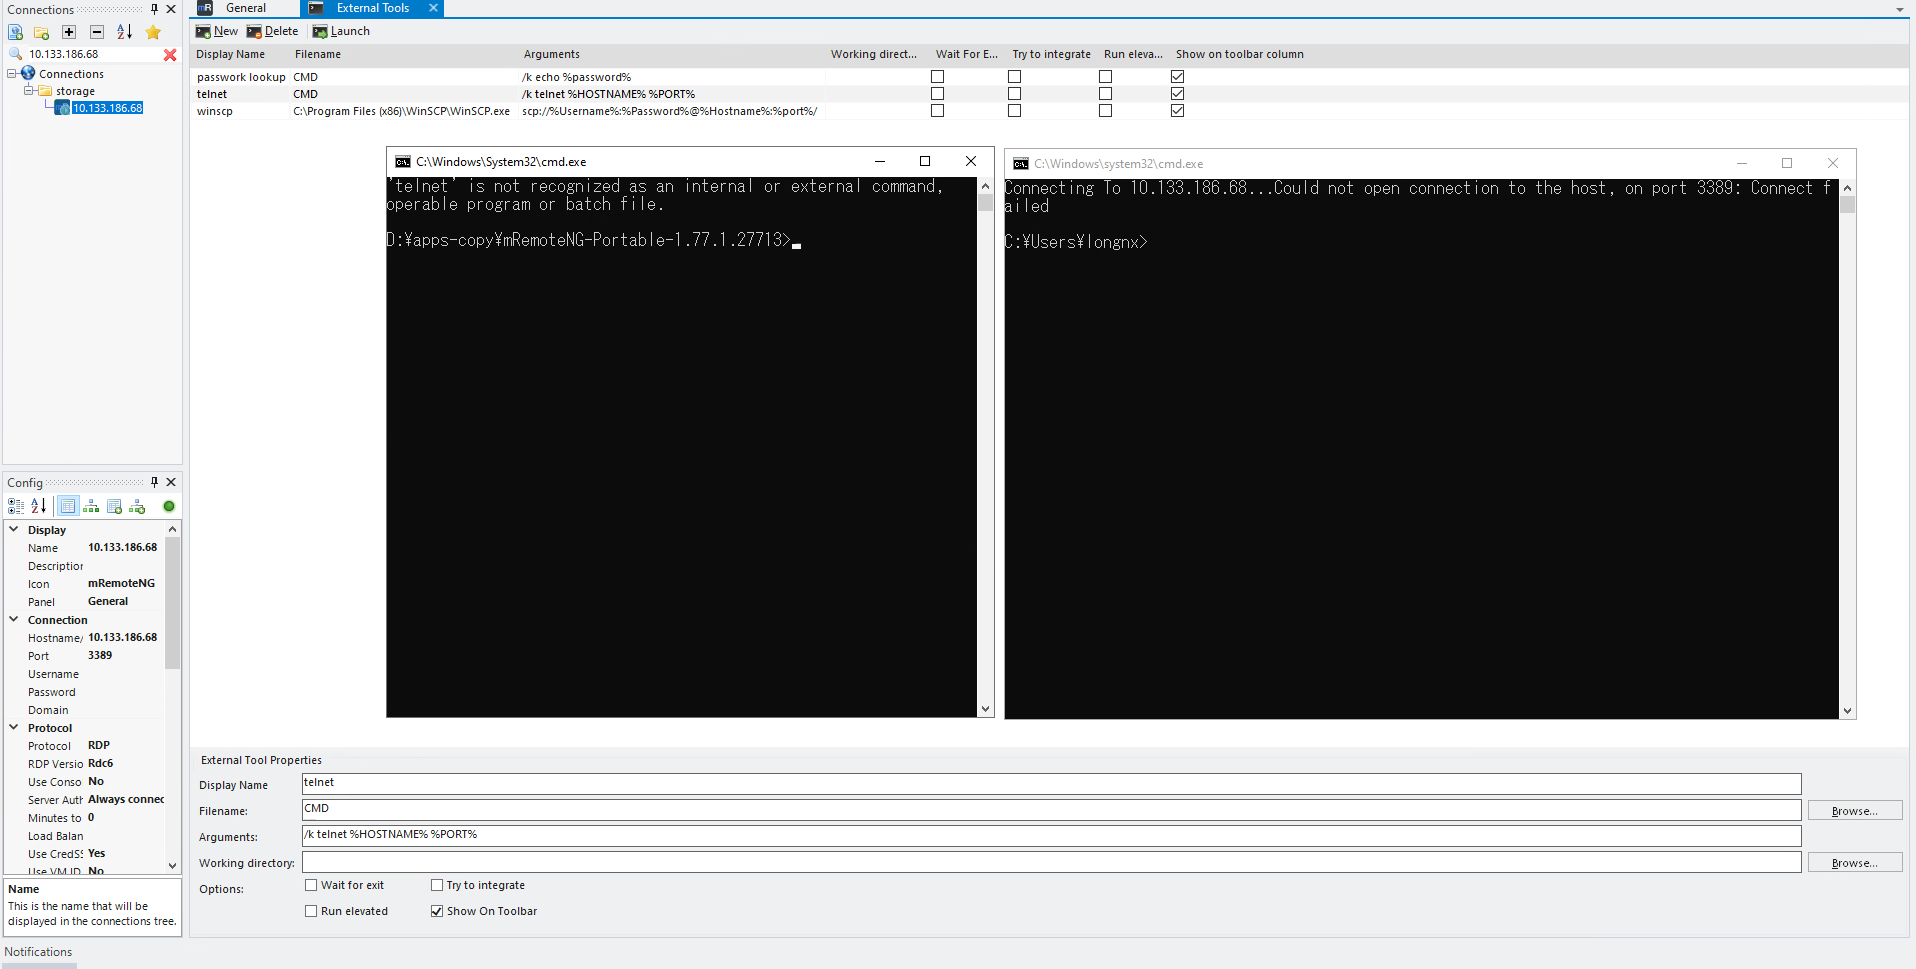This screenshot has width=1916, height=969.
Task: Create a new connection in the Connections panel
Action: [15, 32]
